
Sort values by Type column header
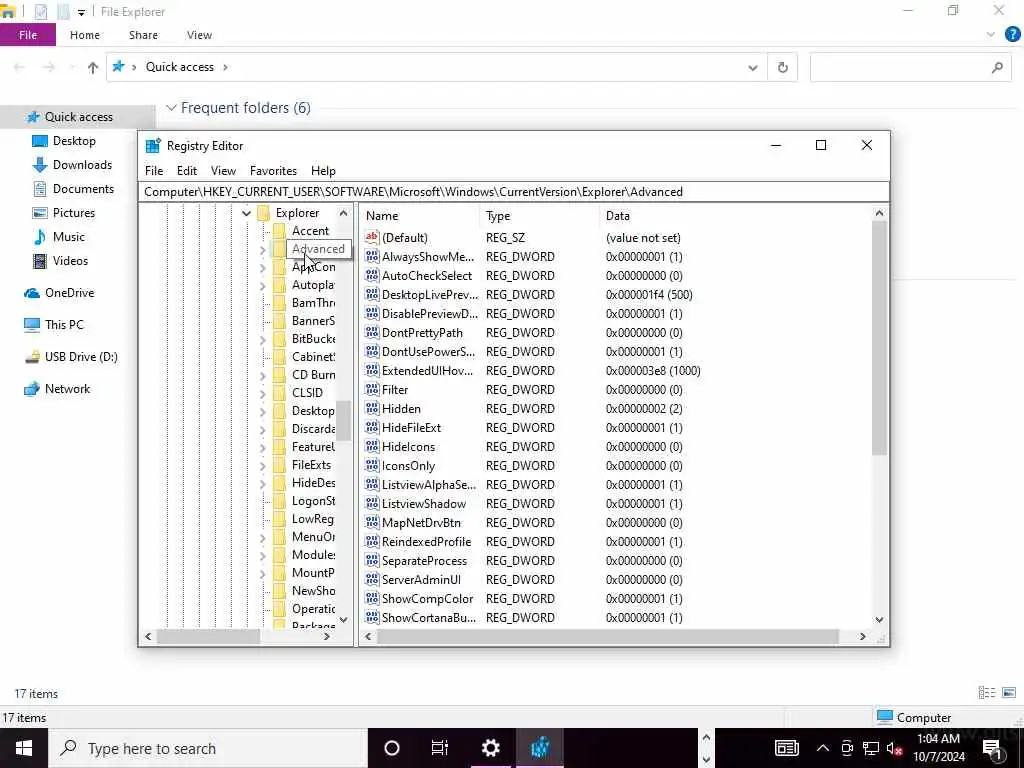pyautogui.click(x=539, y=216)
